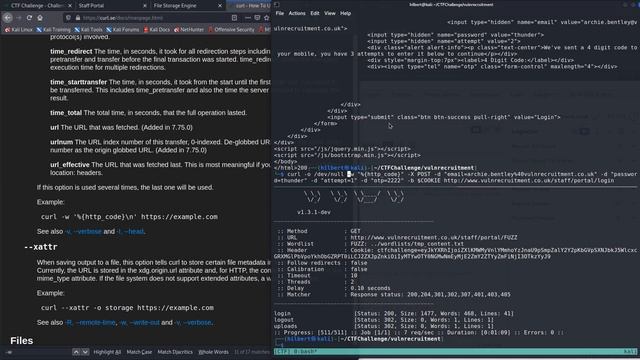Switch to CTF Challenge browser tab

37,6
